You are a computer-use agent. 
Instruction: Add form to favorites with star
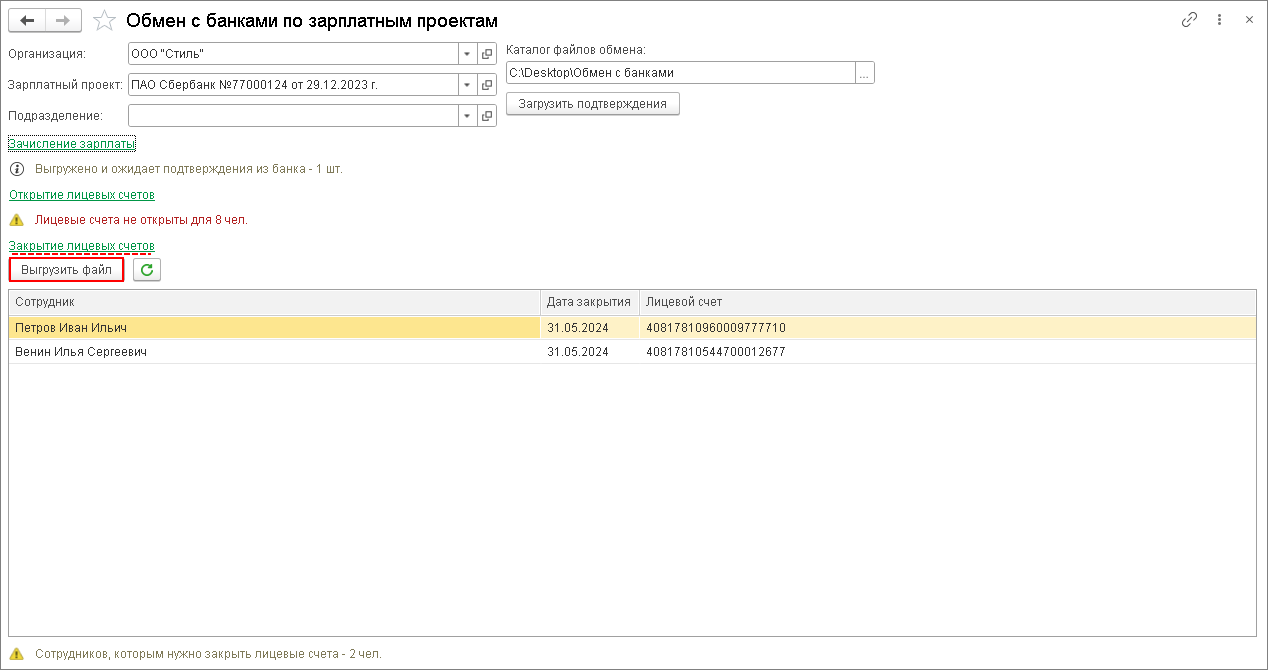click(104, 20)
